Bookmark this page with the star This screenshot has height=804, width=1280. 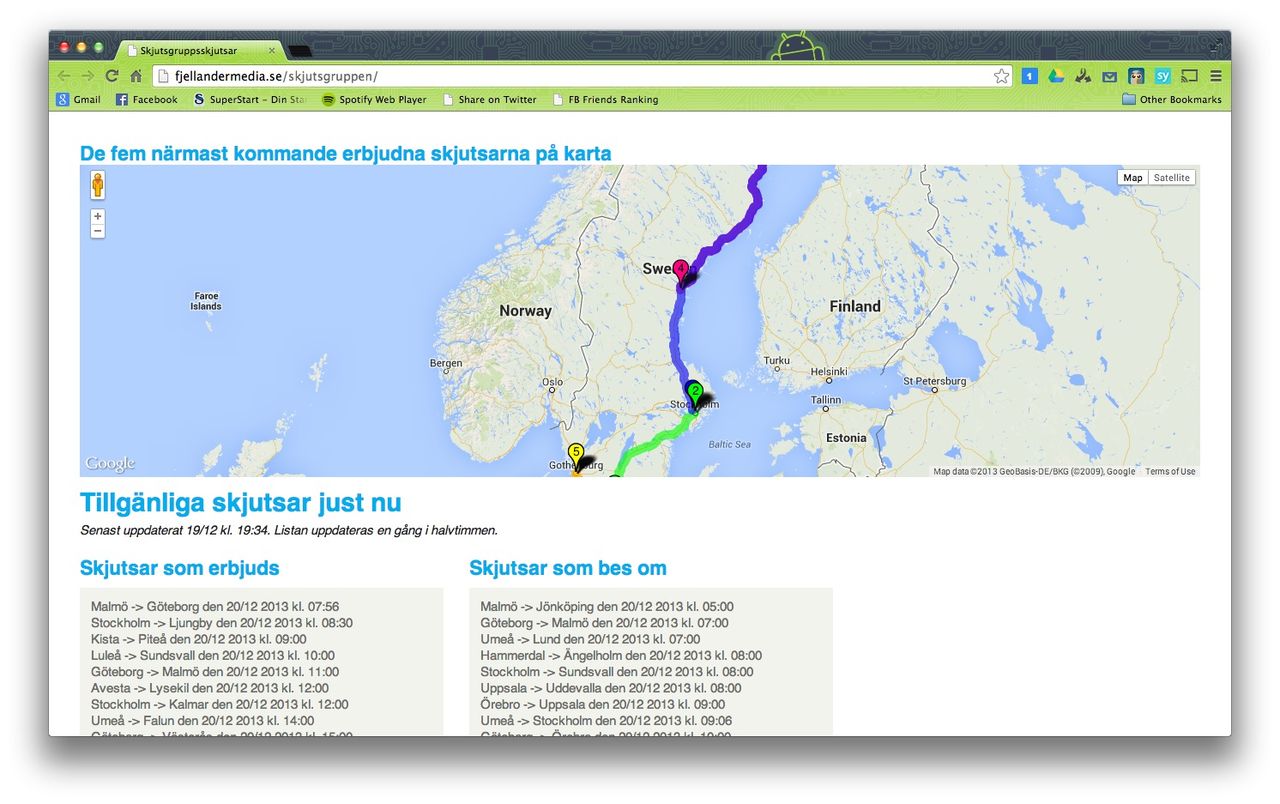click(1001, 76)
